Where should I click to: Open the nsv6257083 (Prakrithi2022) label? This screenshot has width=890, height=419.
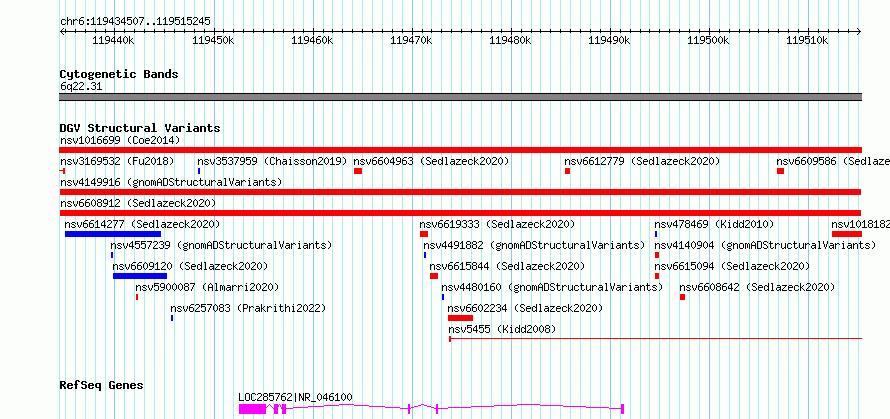point(248,308)
